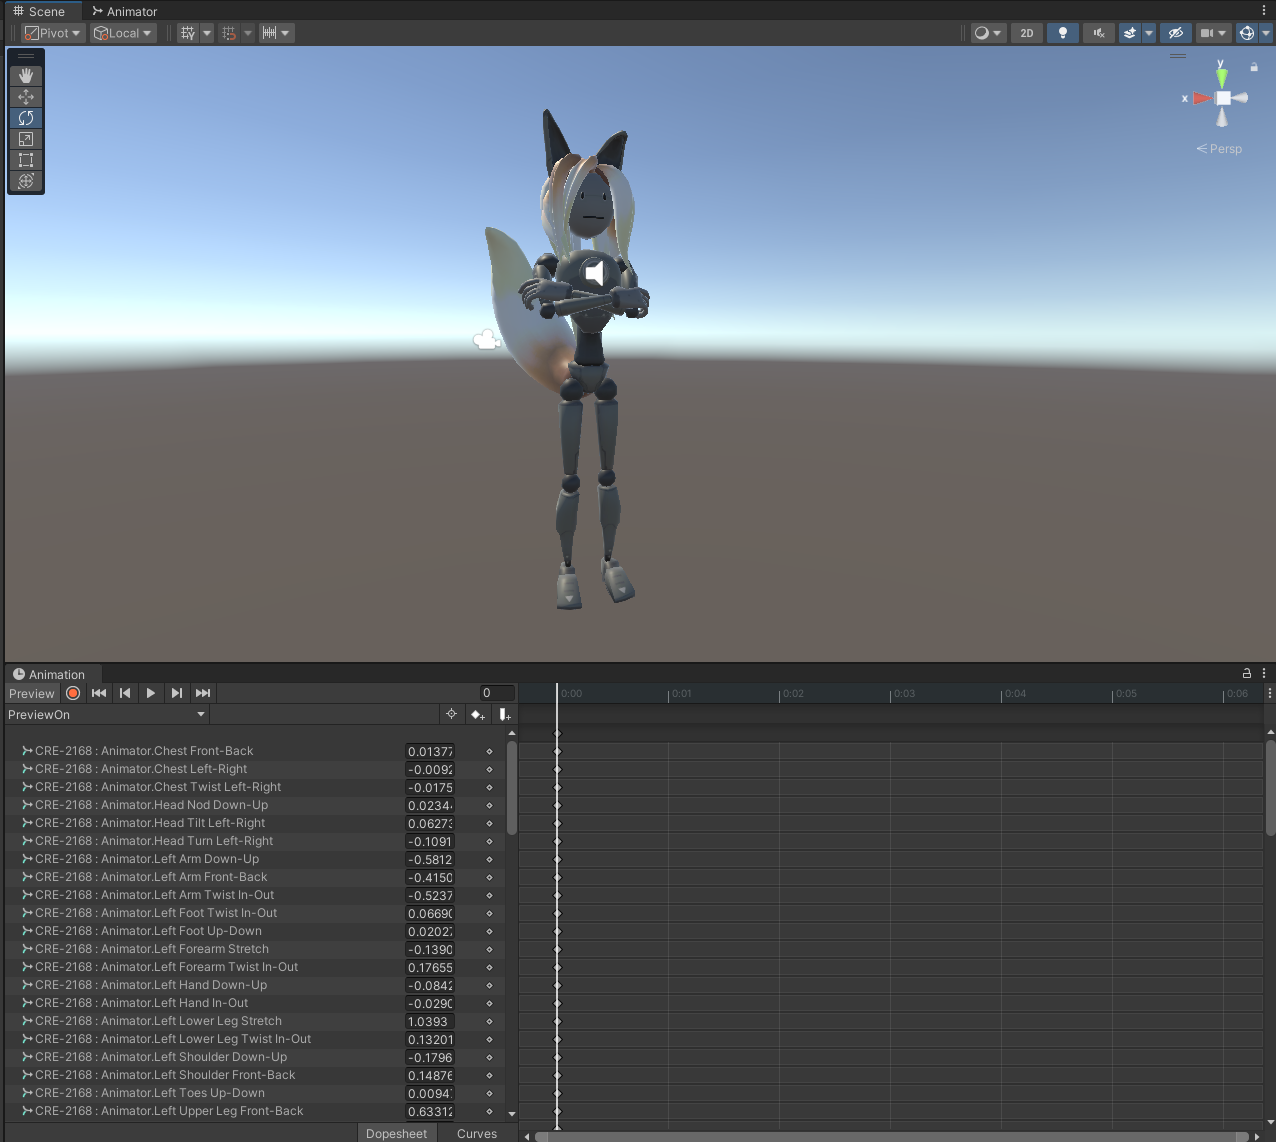The height and width of the screenshot is (1142, 1276).
Task: Select Head Nod Down-Up property row
Action: 255,805
